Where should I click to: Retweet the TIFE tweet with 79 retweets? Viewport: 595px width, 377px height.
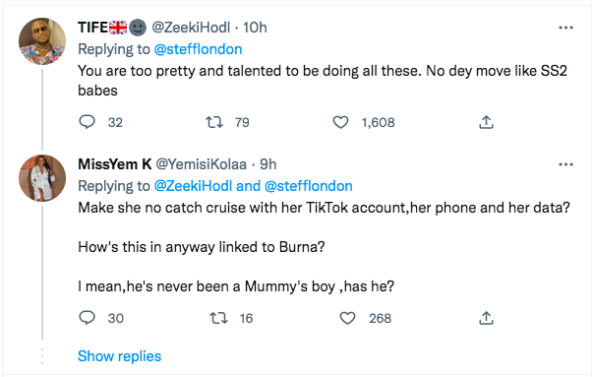point(214,122)
